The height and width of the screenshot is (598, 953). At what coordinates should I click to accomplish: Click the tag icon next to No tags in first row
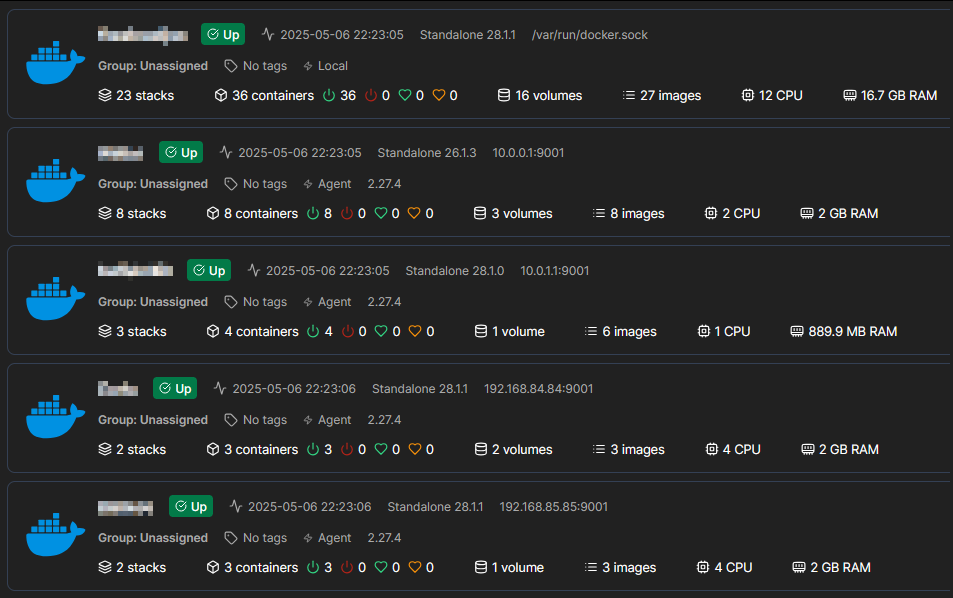click(x=230, y=66)
